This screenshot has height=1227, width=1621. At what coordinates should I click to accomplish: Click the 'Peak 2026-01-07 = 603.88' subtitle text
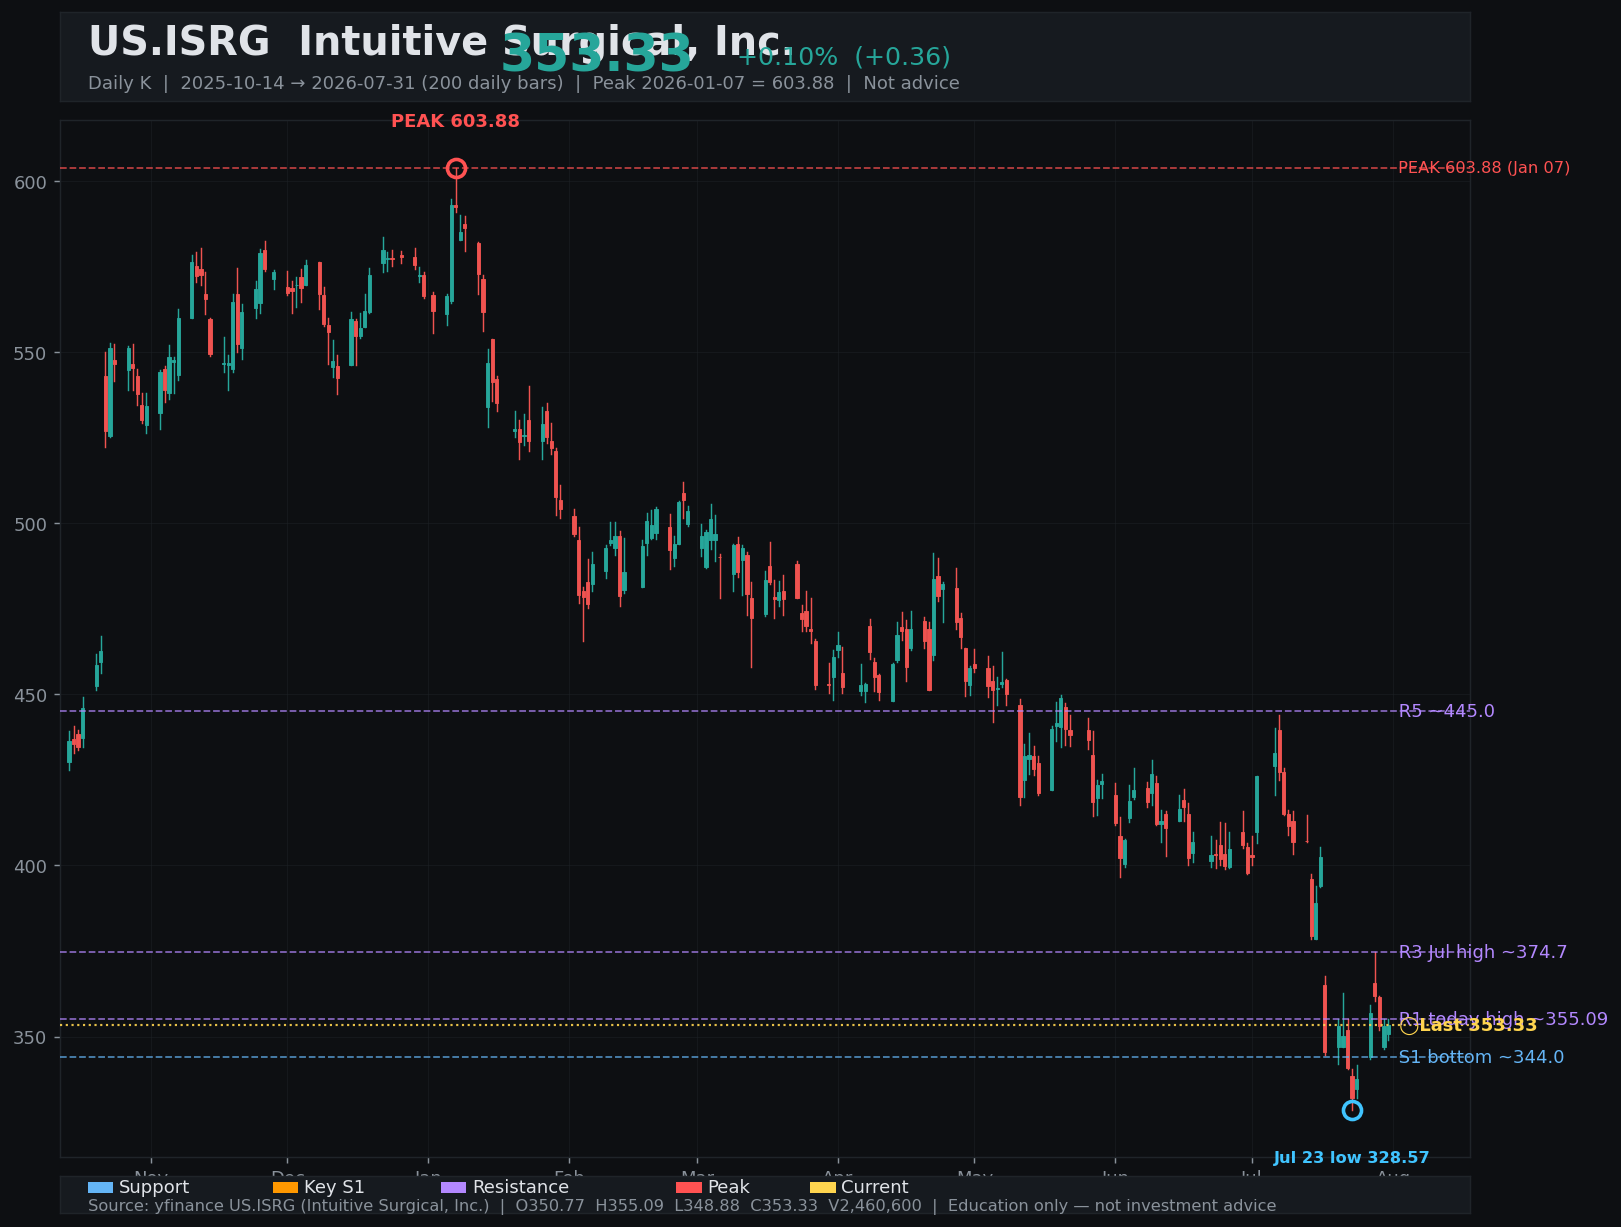[x=713, y=83]
